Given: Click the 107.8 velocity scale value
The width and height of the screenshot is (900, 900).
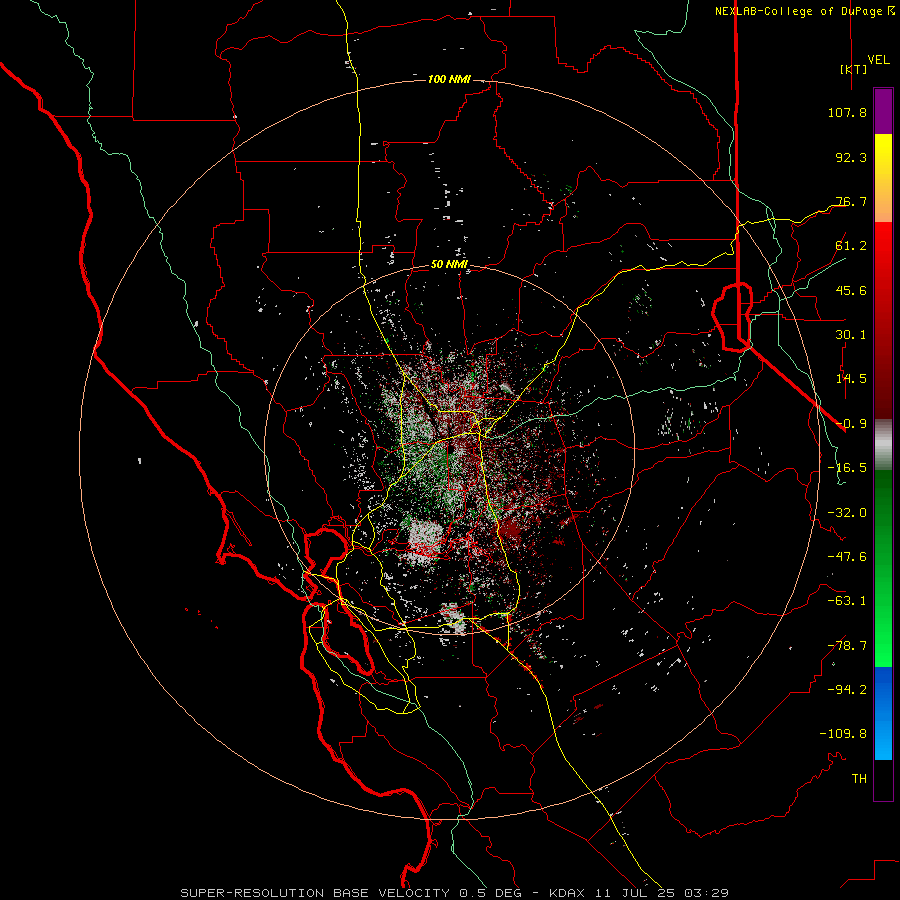Looking at the screenshot, I should pos(847,113).
